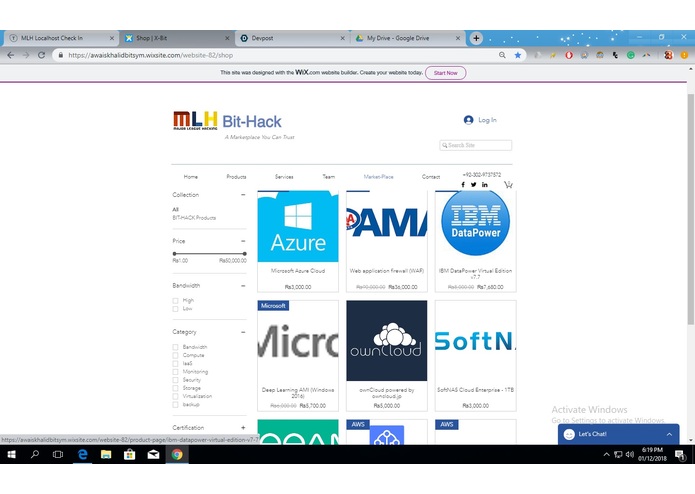Click Chrome icon on the taskbar
The image size is (695, 494).
[177, 455]
